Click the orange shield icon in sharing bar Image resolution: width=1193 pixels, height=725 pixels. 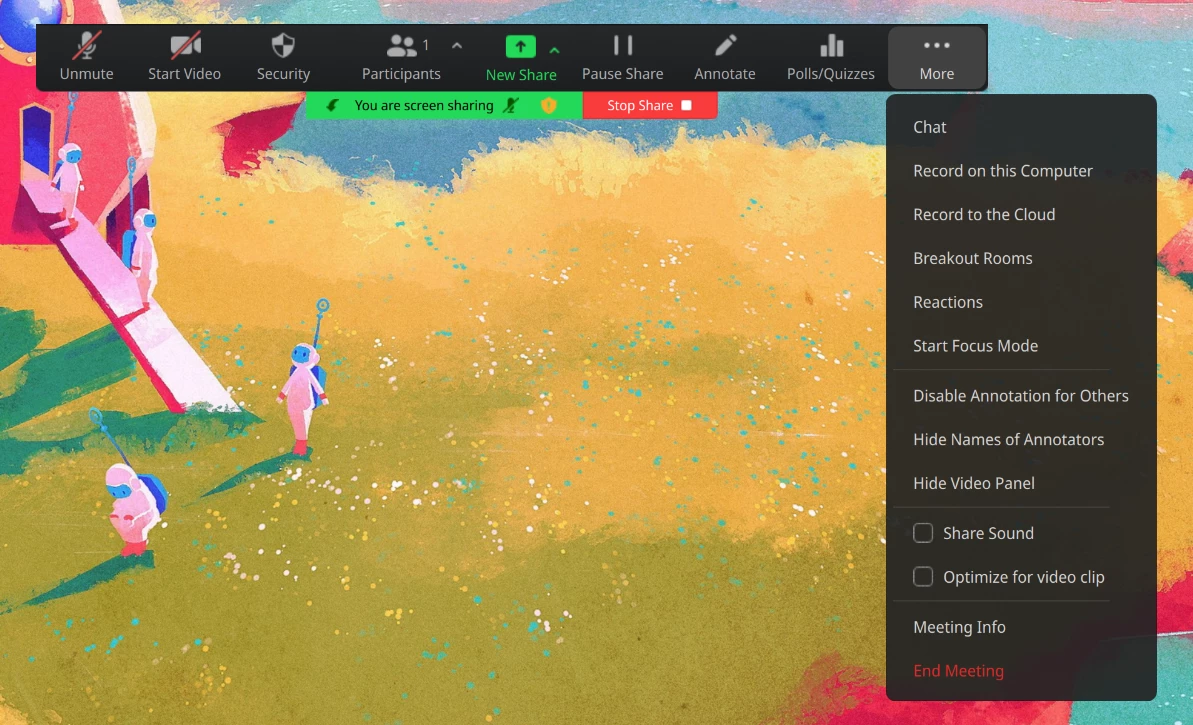pyautogui.click(x=549, y=105)
